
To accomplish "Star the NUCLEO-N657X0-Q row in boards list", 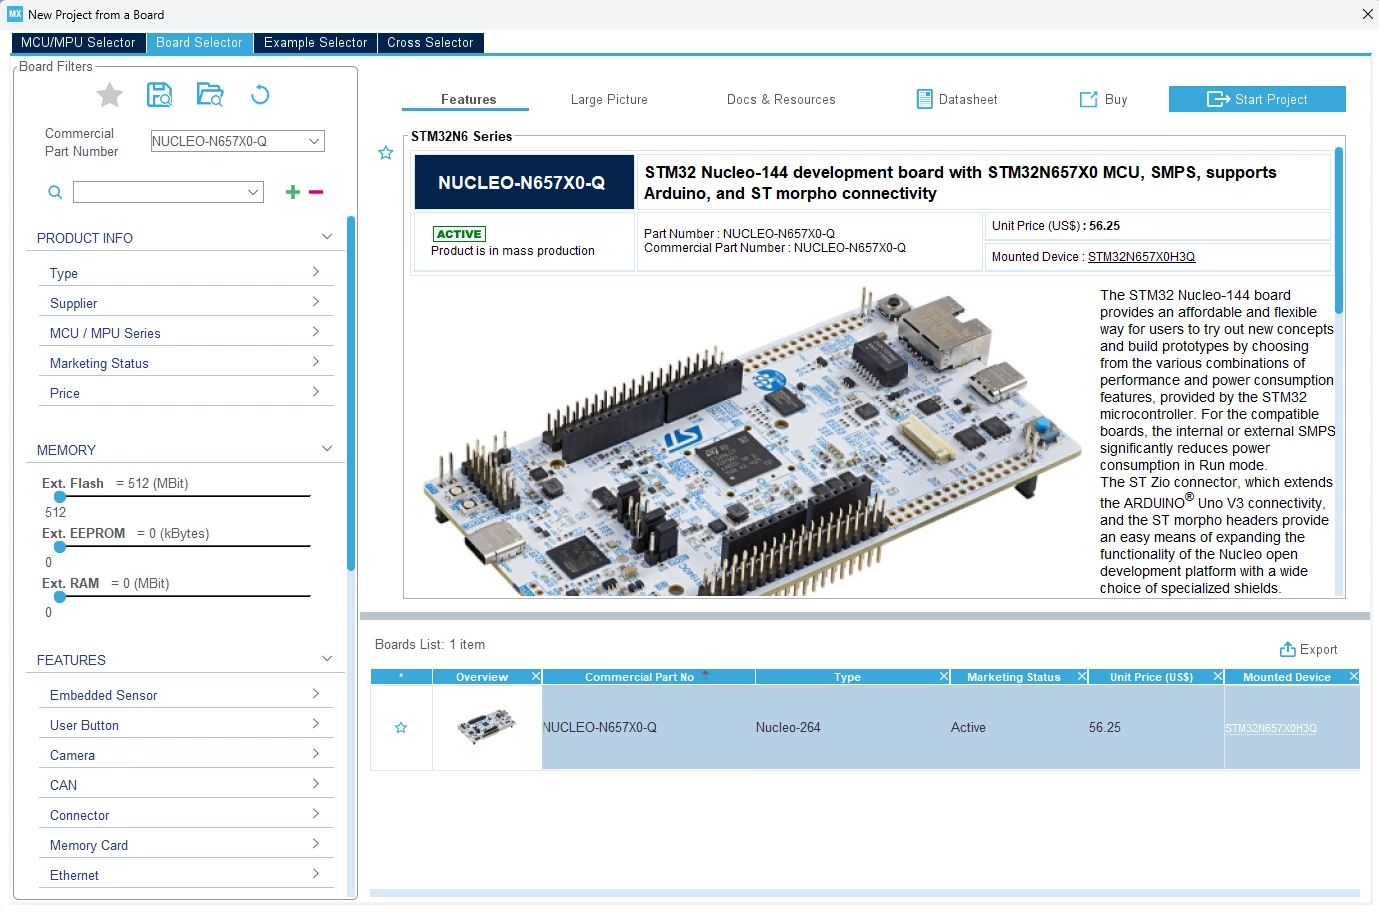I will pyautogui.click(x=401, y=727).
